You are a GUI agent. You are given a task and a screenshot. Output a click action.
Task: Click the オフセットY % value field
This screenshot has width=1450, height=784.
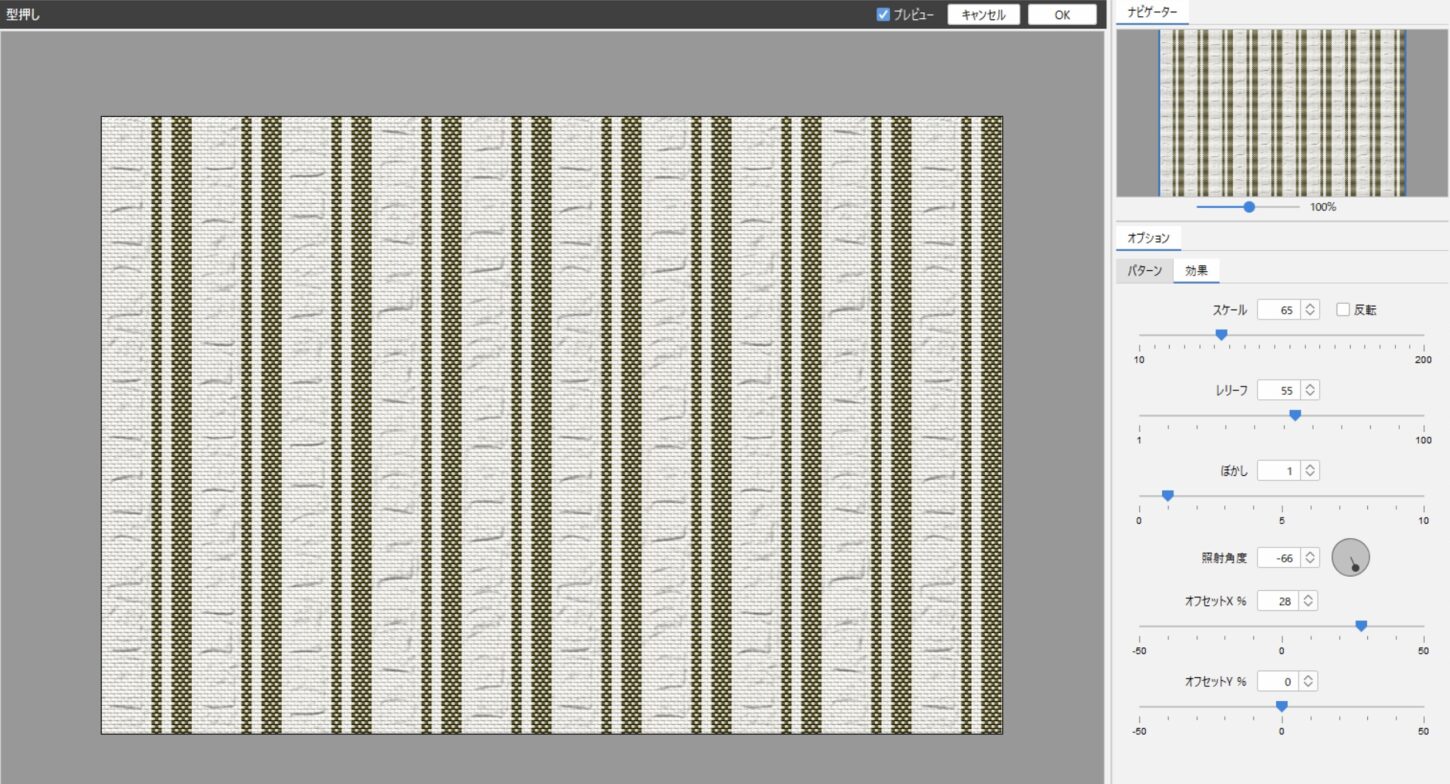pyautogui.click(x=1279, y=681)
